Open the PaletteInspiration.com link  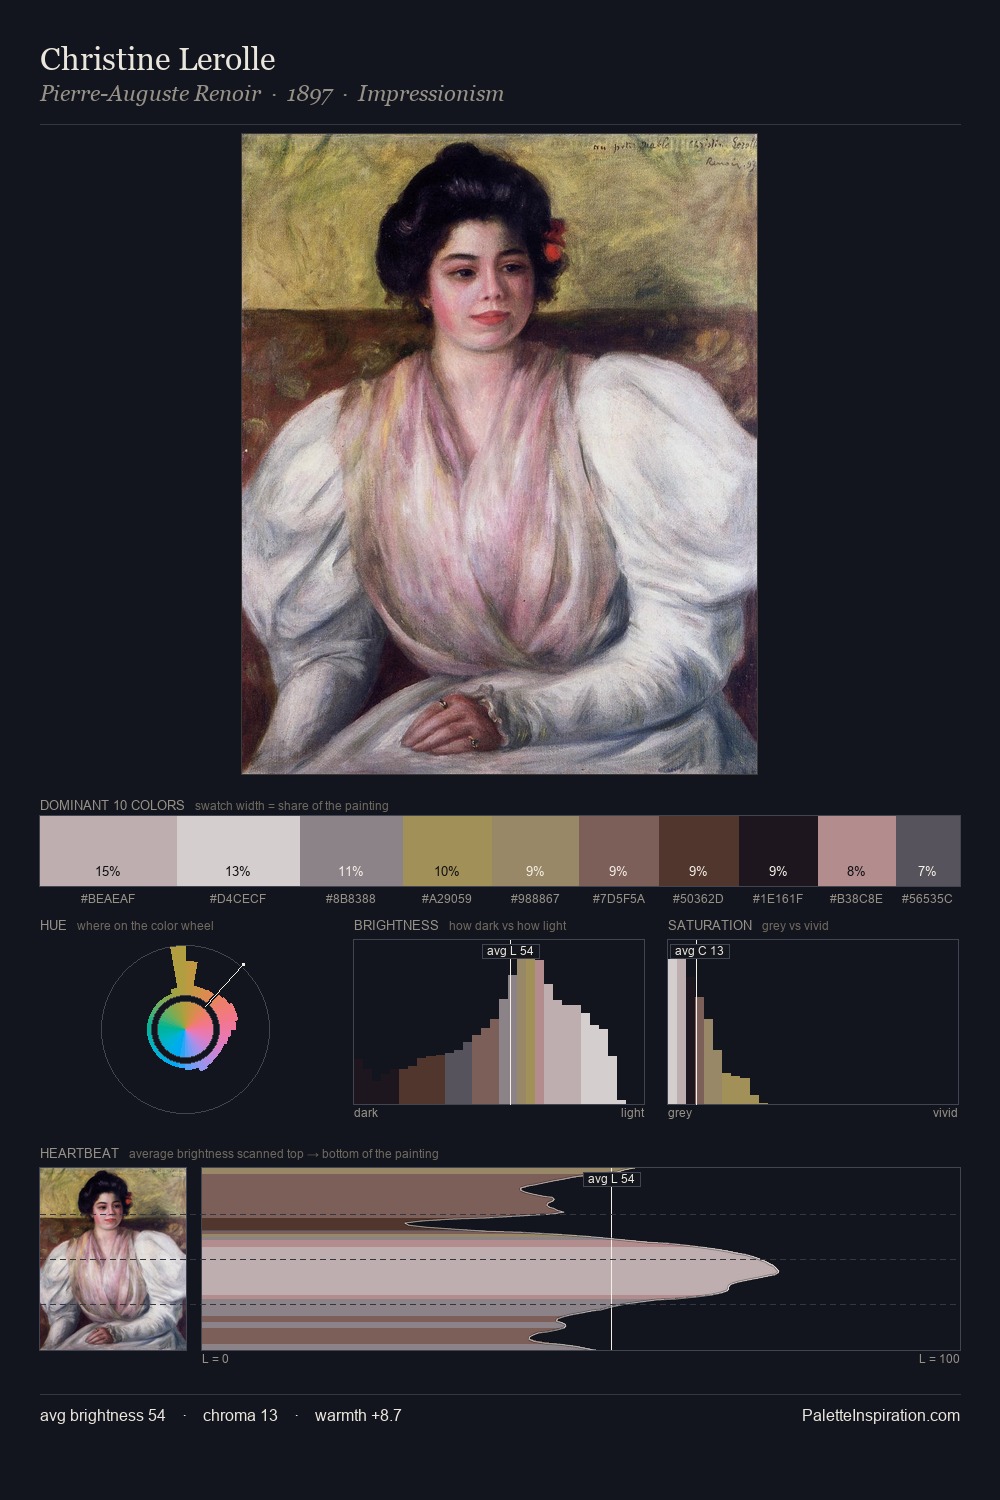coord(881,1415)
